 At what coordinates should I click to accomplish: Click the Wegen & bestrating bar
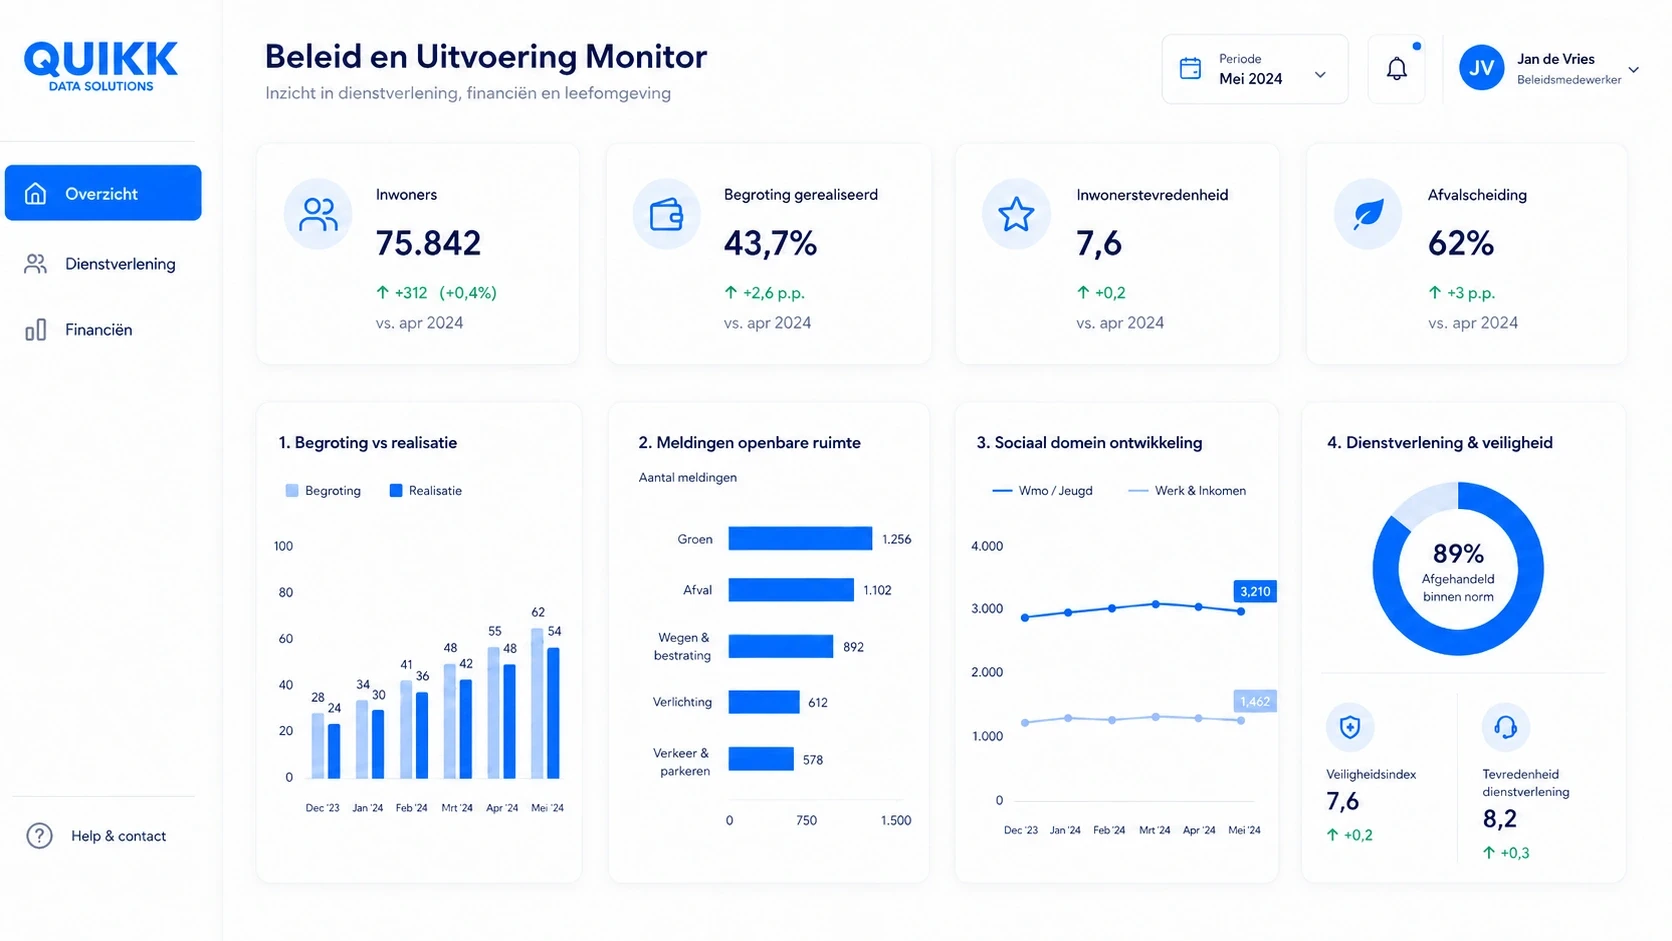(781, 646)
